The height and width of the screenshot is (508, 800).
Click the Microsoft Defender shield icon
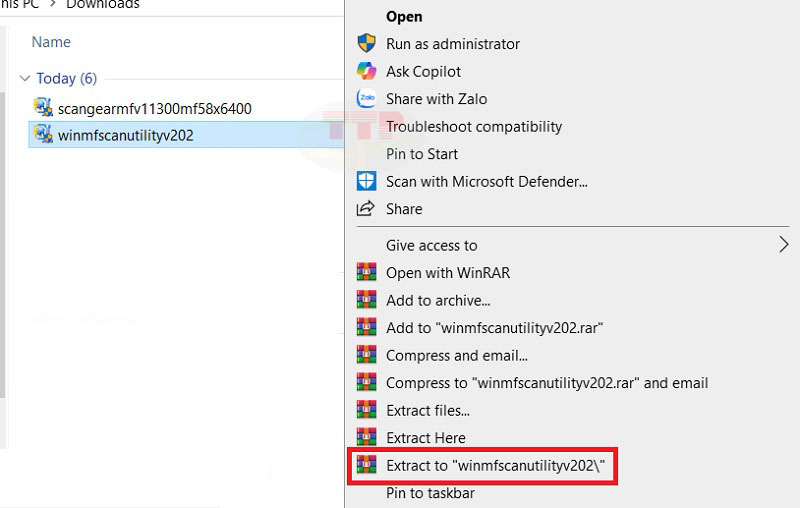(366, 181)
